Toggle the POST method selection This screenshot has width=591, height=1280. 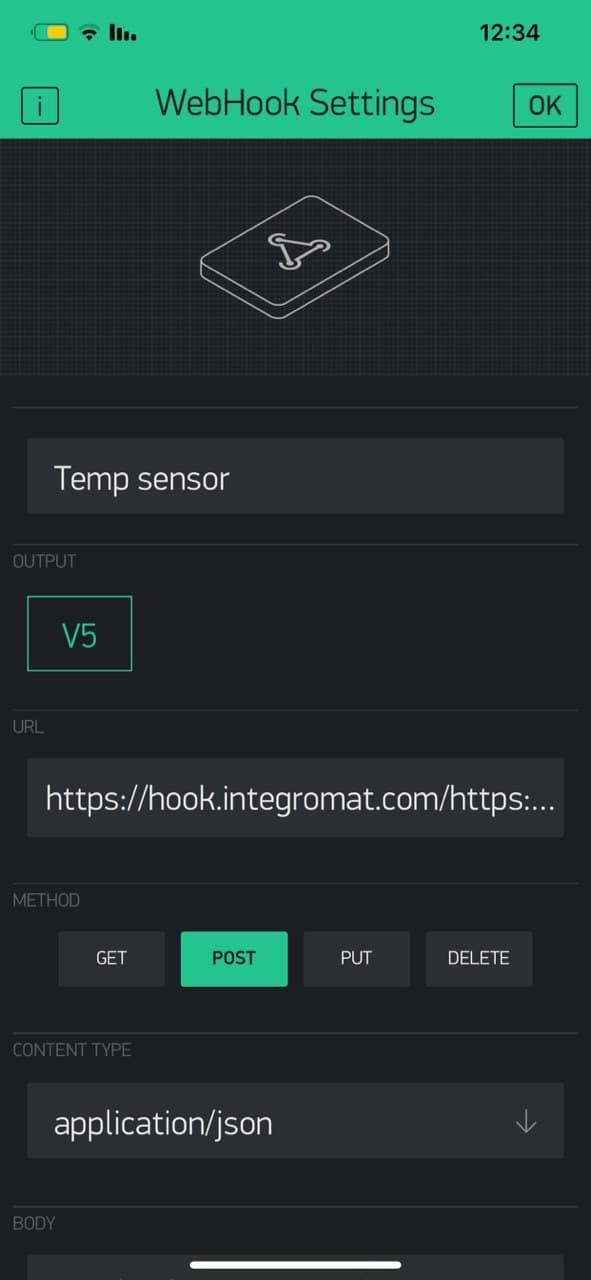pyautogui.click(x=234, y=958)
